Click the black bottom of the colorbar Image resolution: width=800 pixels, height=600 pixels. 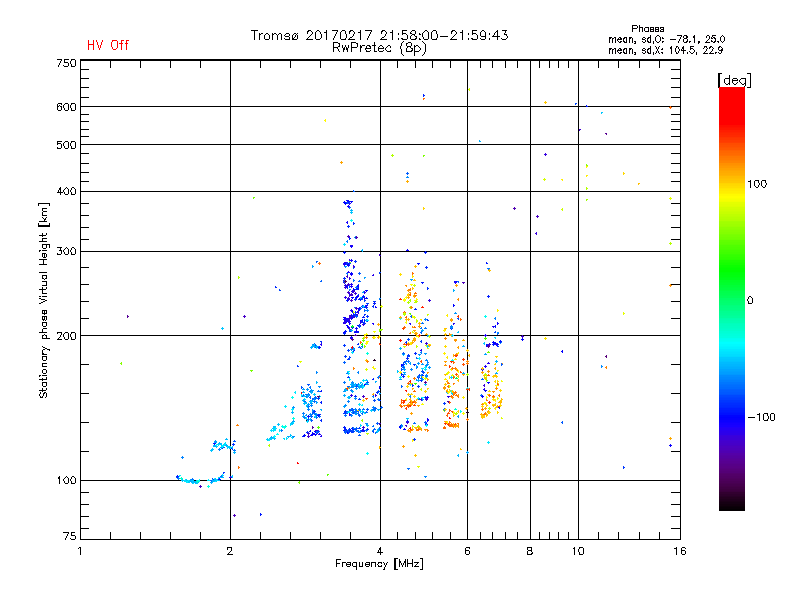pyautogui.click(x=732, y=503)
